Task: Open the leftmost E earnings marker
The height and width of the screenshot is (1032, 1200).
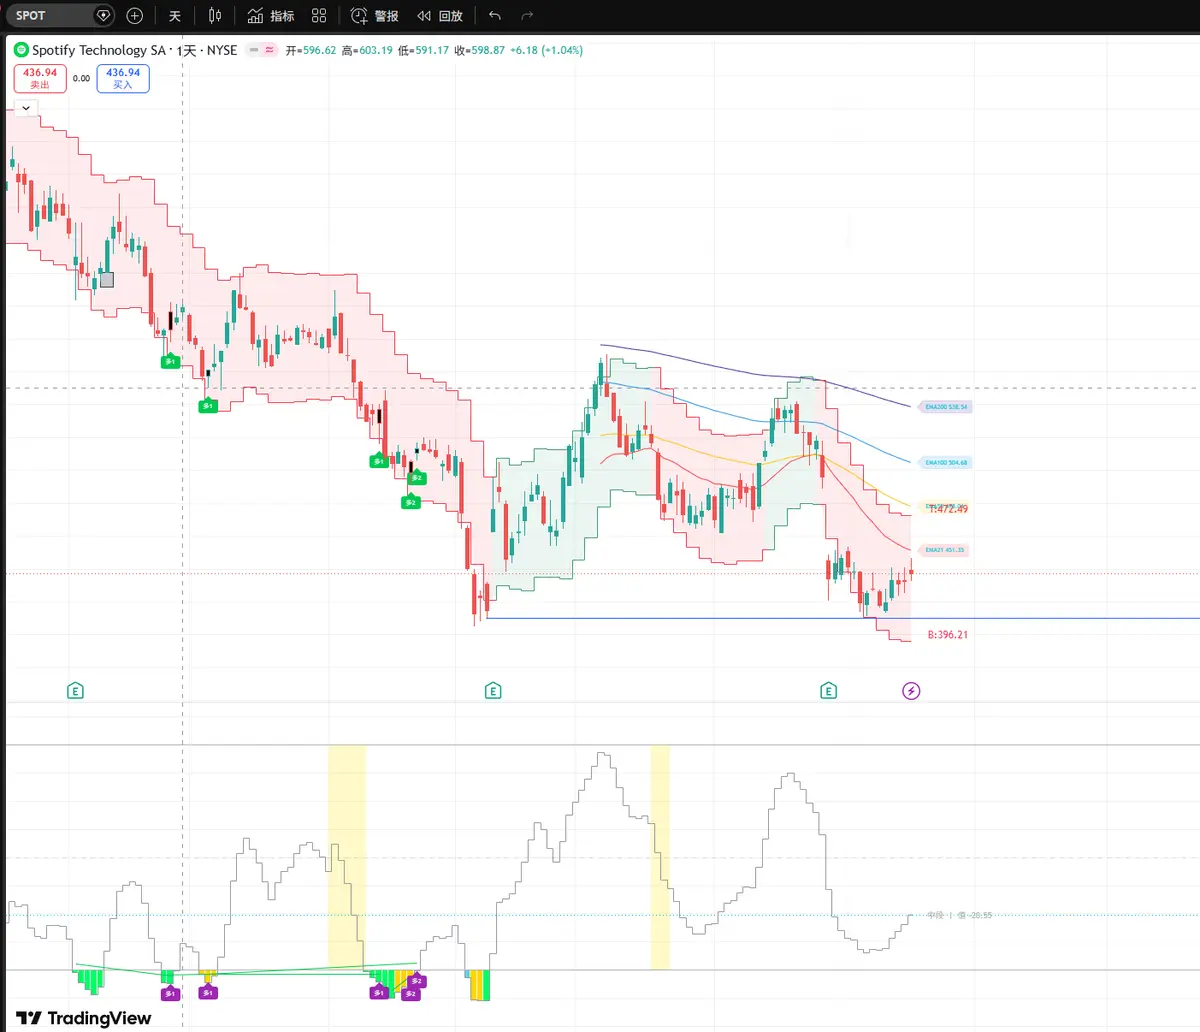Action: click(x=75, y=691)
